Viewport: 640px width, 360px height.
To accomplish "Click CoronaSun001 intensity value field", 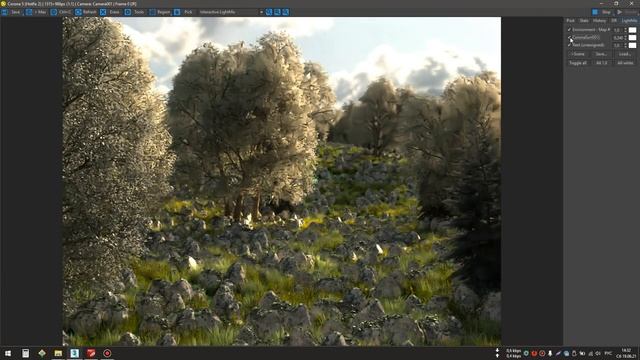I will (x=618, y=38).
